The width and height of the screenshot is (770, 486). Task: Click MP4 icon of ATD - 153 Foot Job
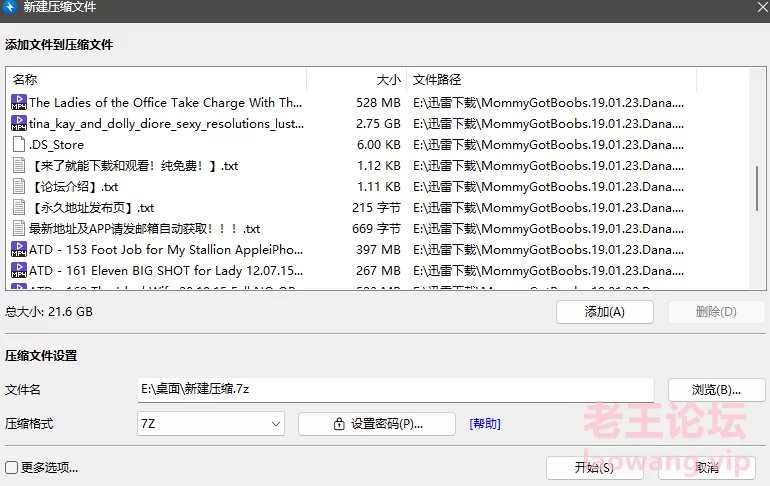19,249
